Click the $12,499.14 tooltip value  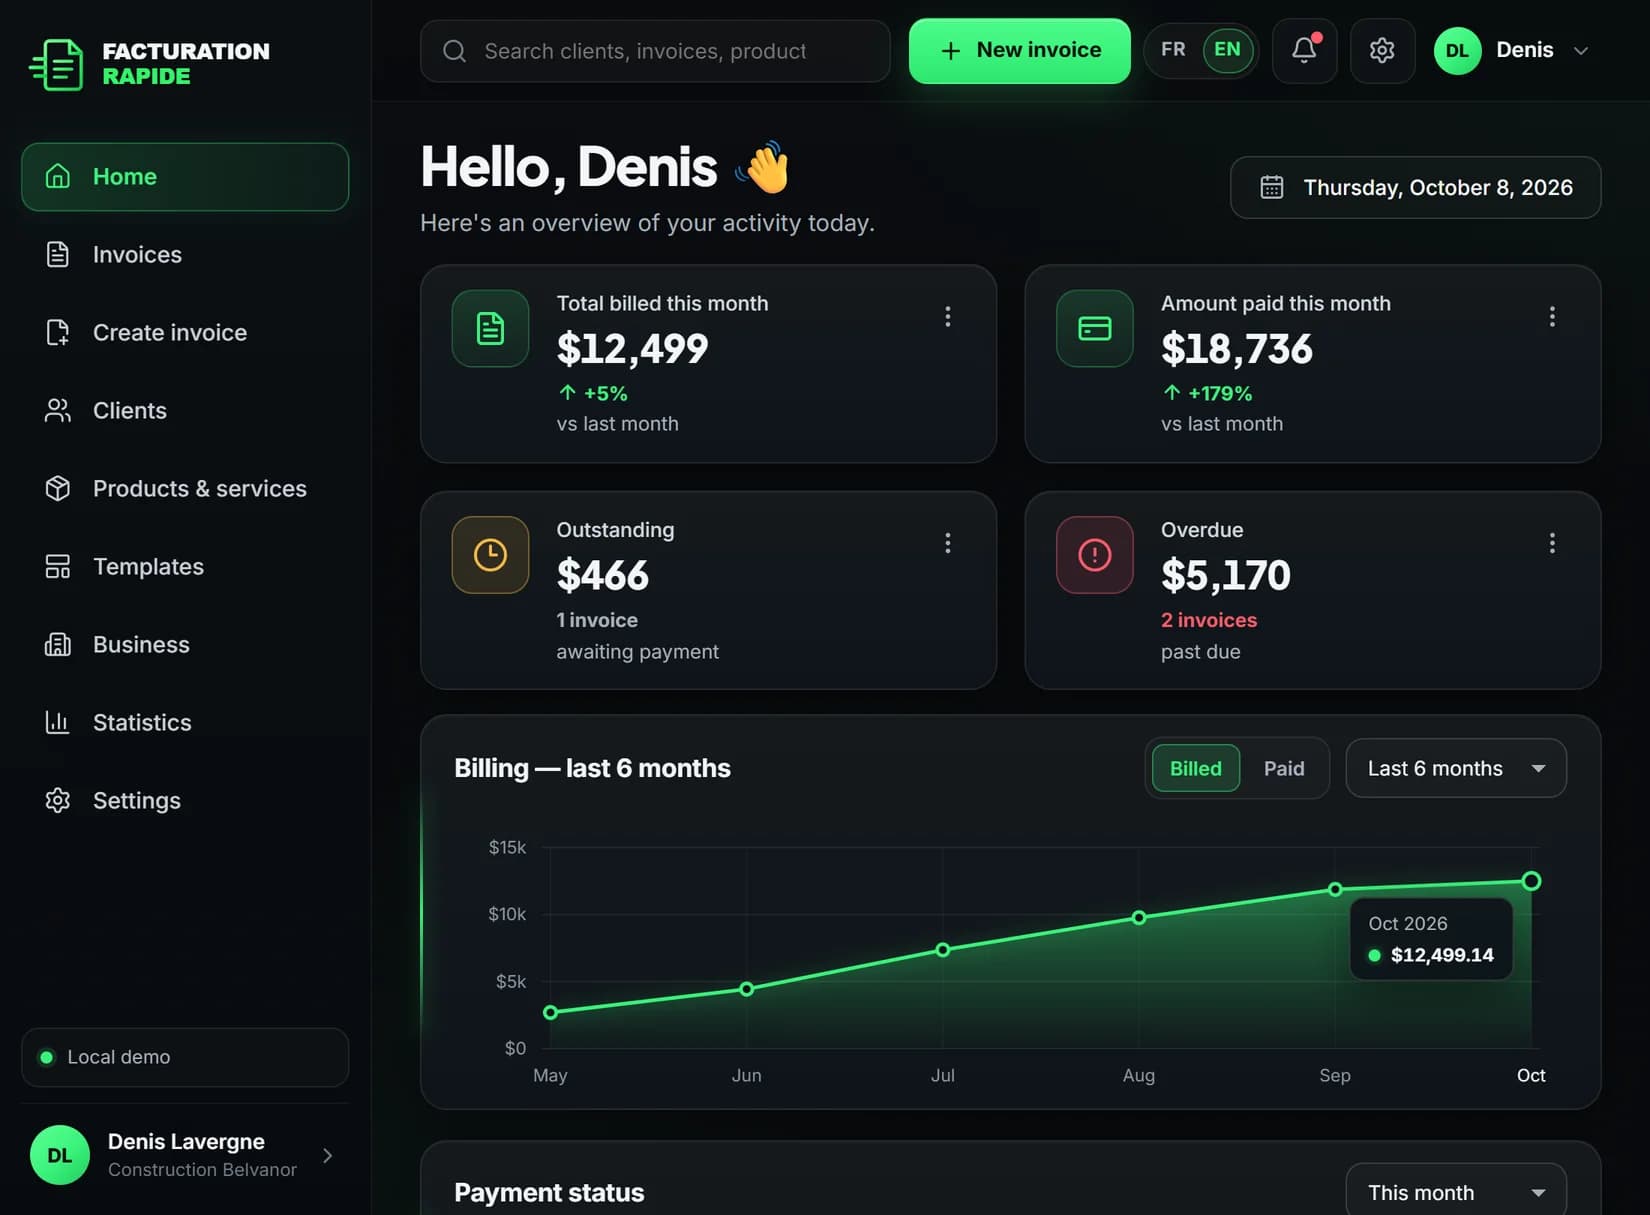click(x=1442, y=955)
